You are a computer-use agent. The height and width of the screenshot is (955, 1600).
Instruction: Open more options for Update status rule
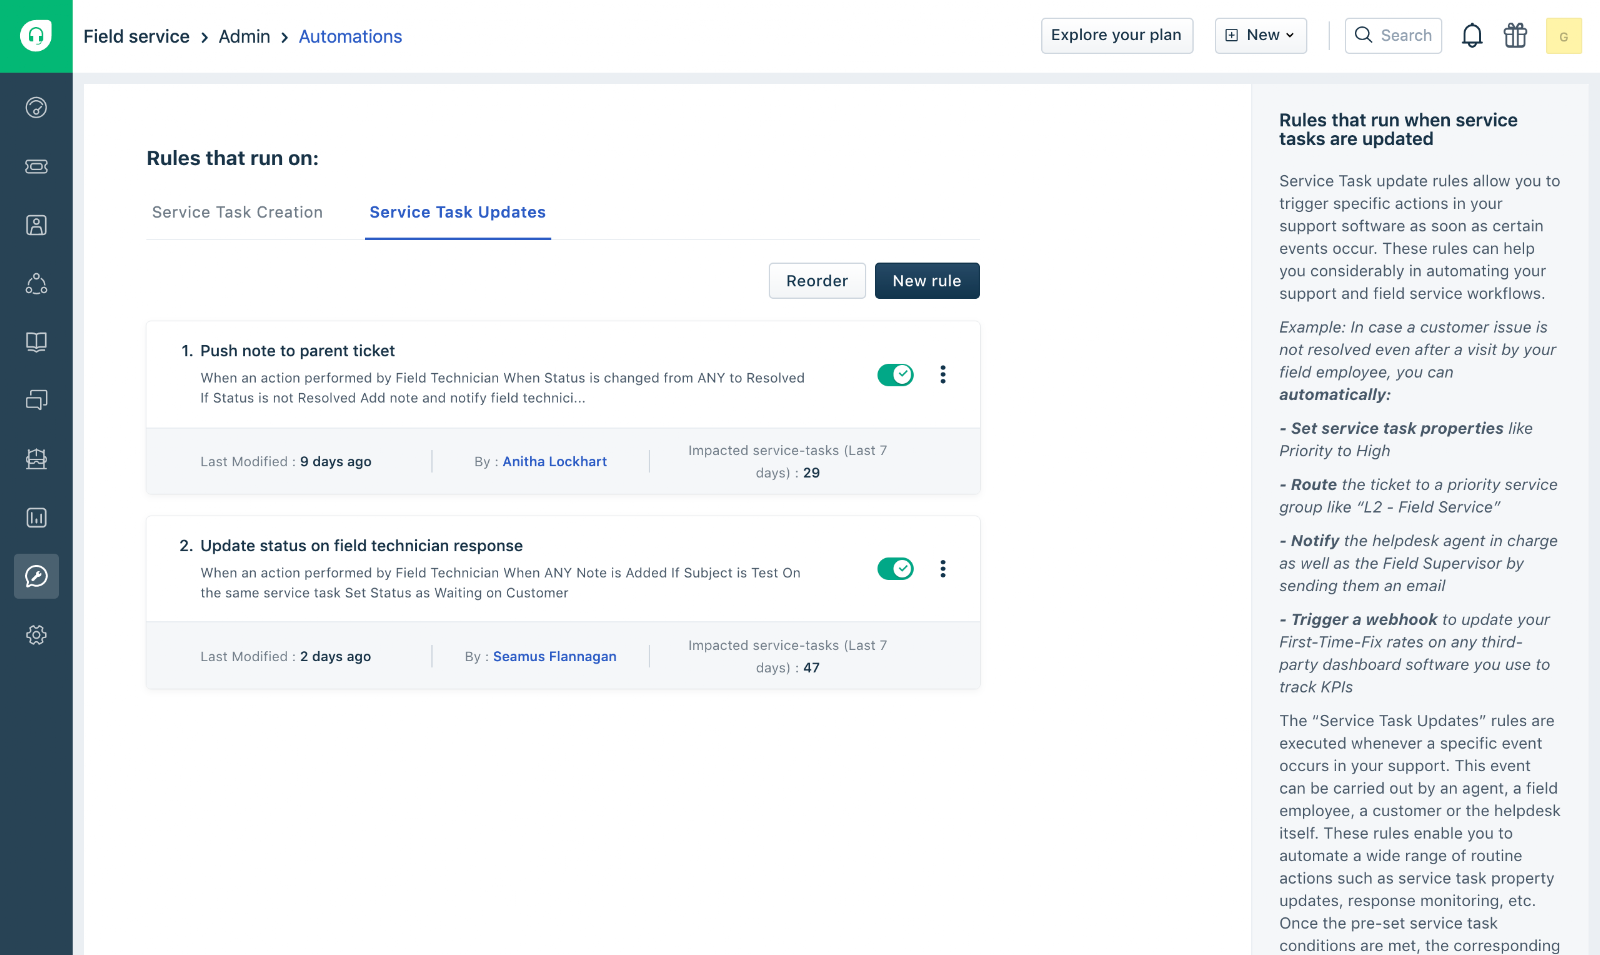pyautogui.click(x=942, y=569)
